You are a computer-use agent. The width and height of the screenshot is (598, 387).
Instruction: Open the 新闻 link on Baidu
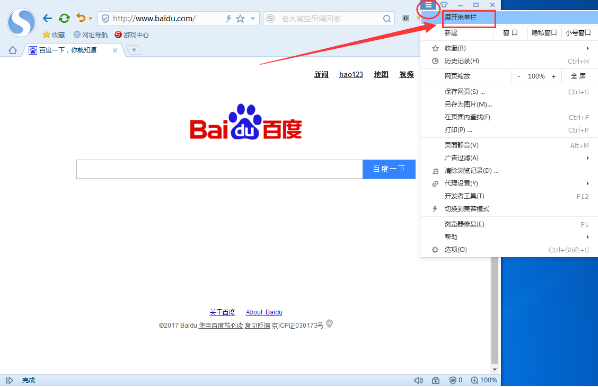(321, 74)
